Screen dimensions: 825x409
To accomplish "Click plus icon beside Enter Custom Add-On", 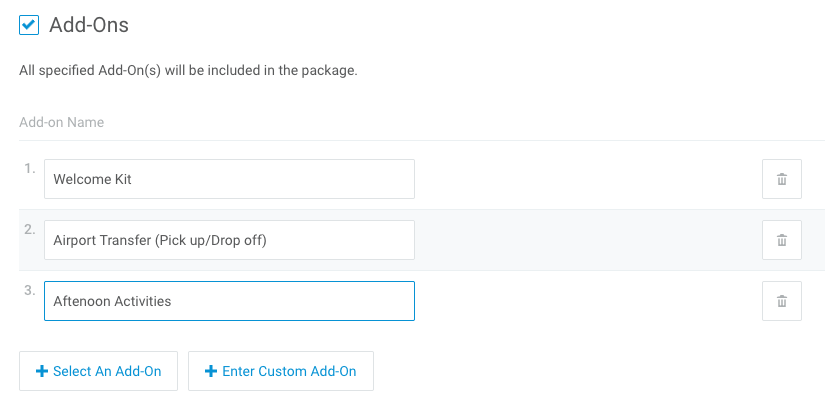I will 211,371.
